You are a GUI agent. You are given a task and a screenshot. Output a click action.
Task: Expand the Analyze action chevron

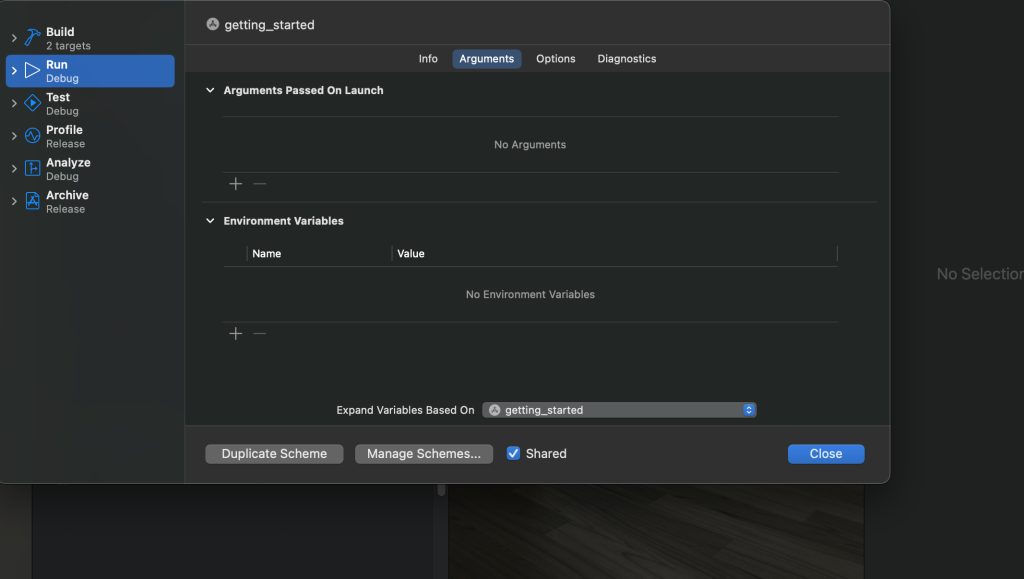[x=14, y=168]
